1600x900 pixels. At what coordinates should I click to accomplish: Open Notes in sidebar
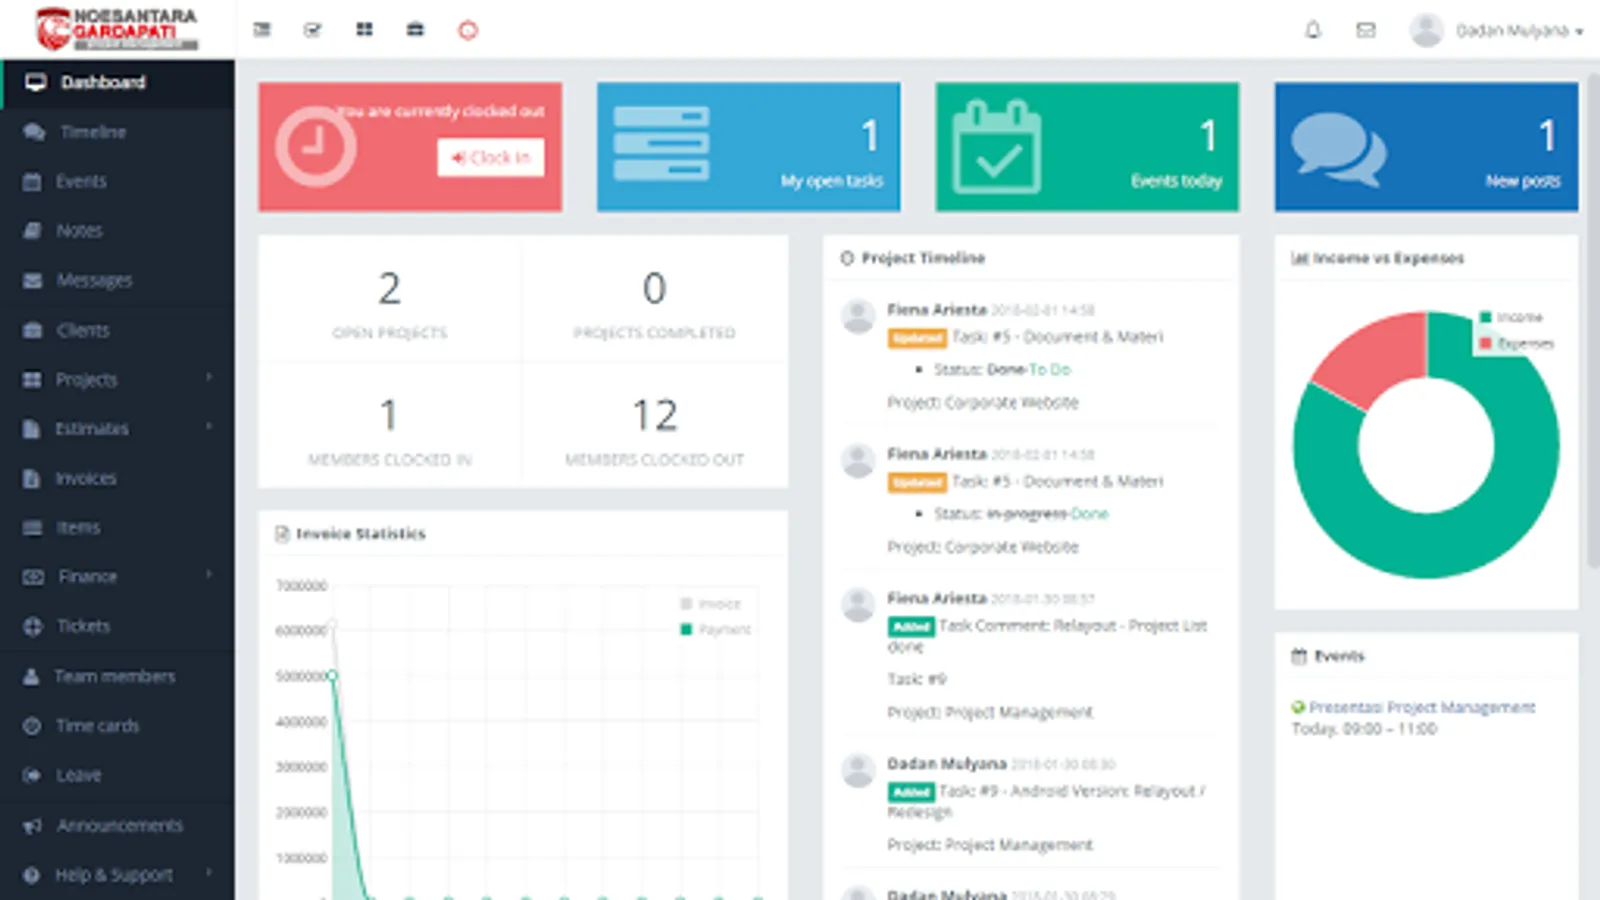click(118, 230)
